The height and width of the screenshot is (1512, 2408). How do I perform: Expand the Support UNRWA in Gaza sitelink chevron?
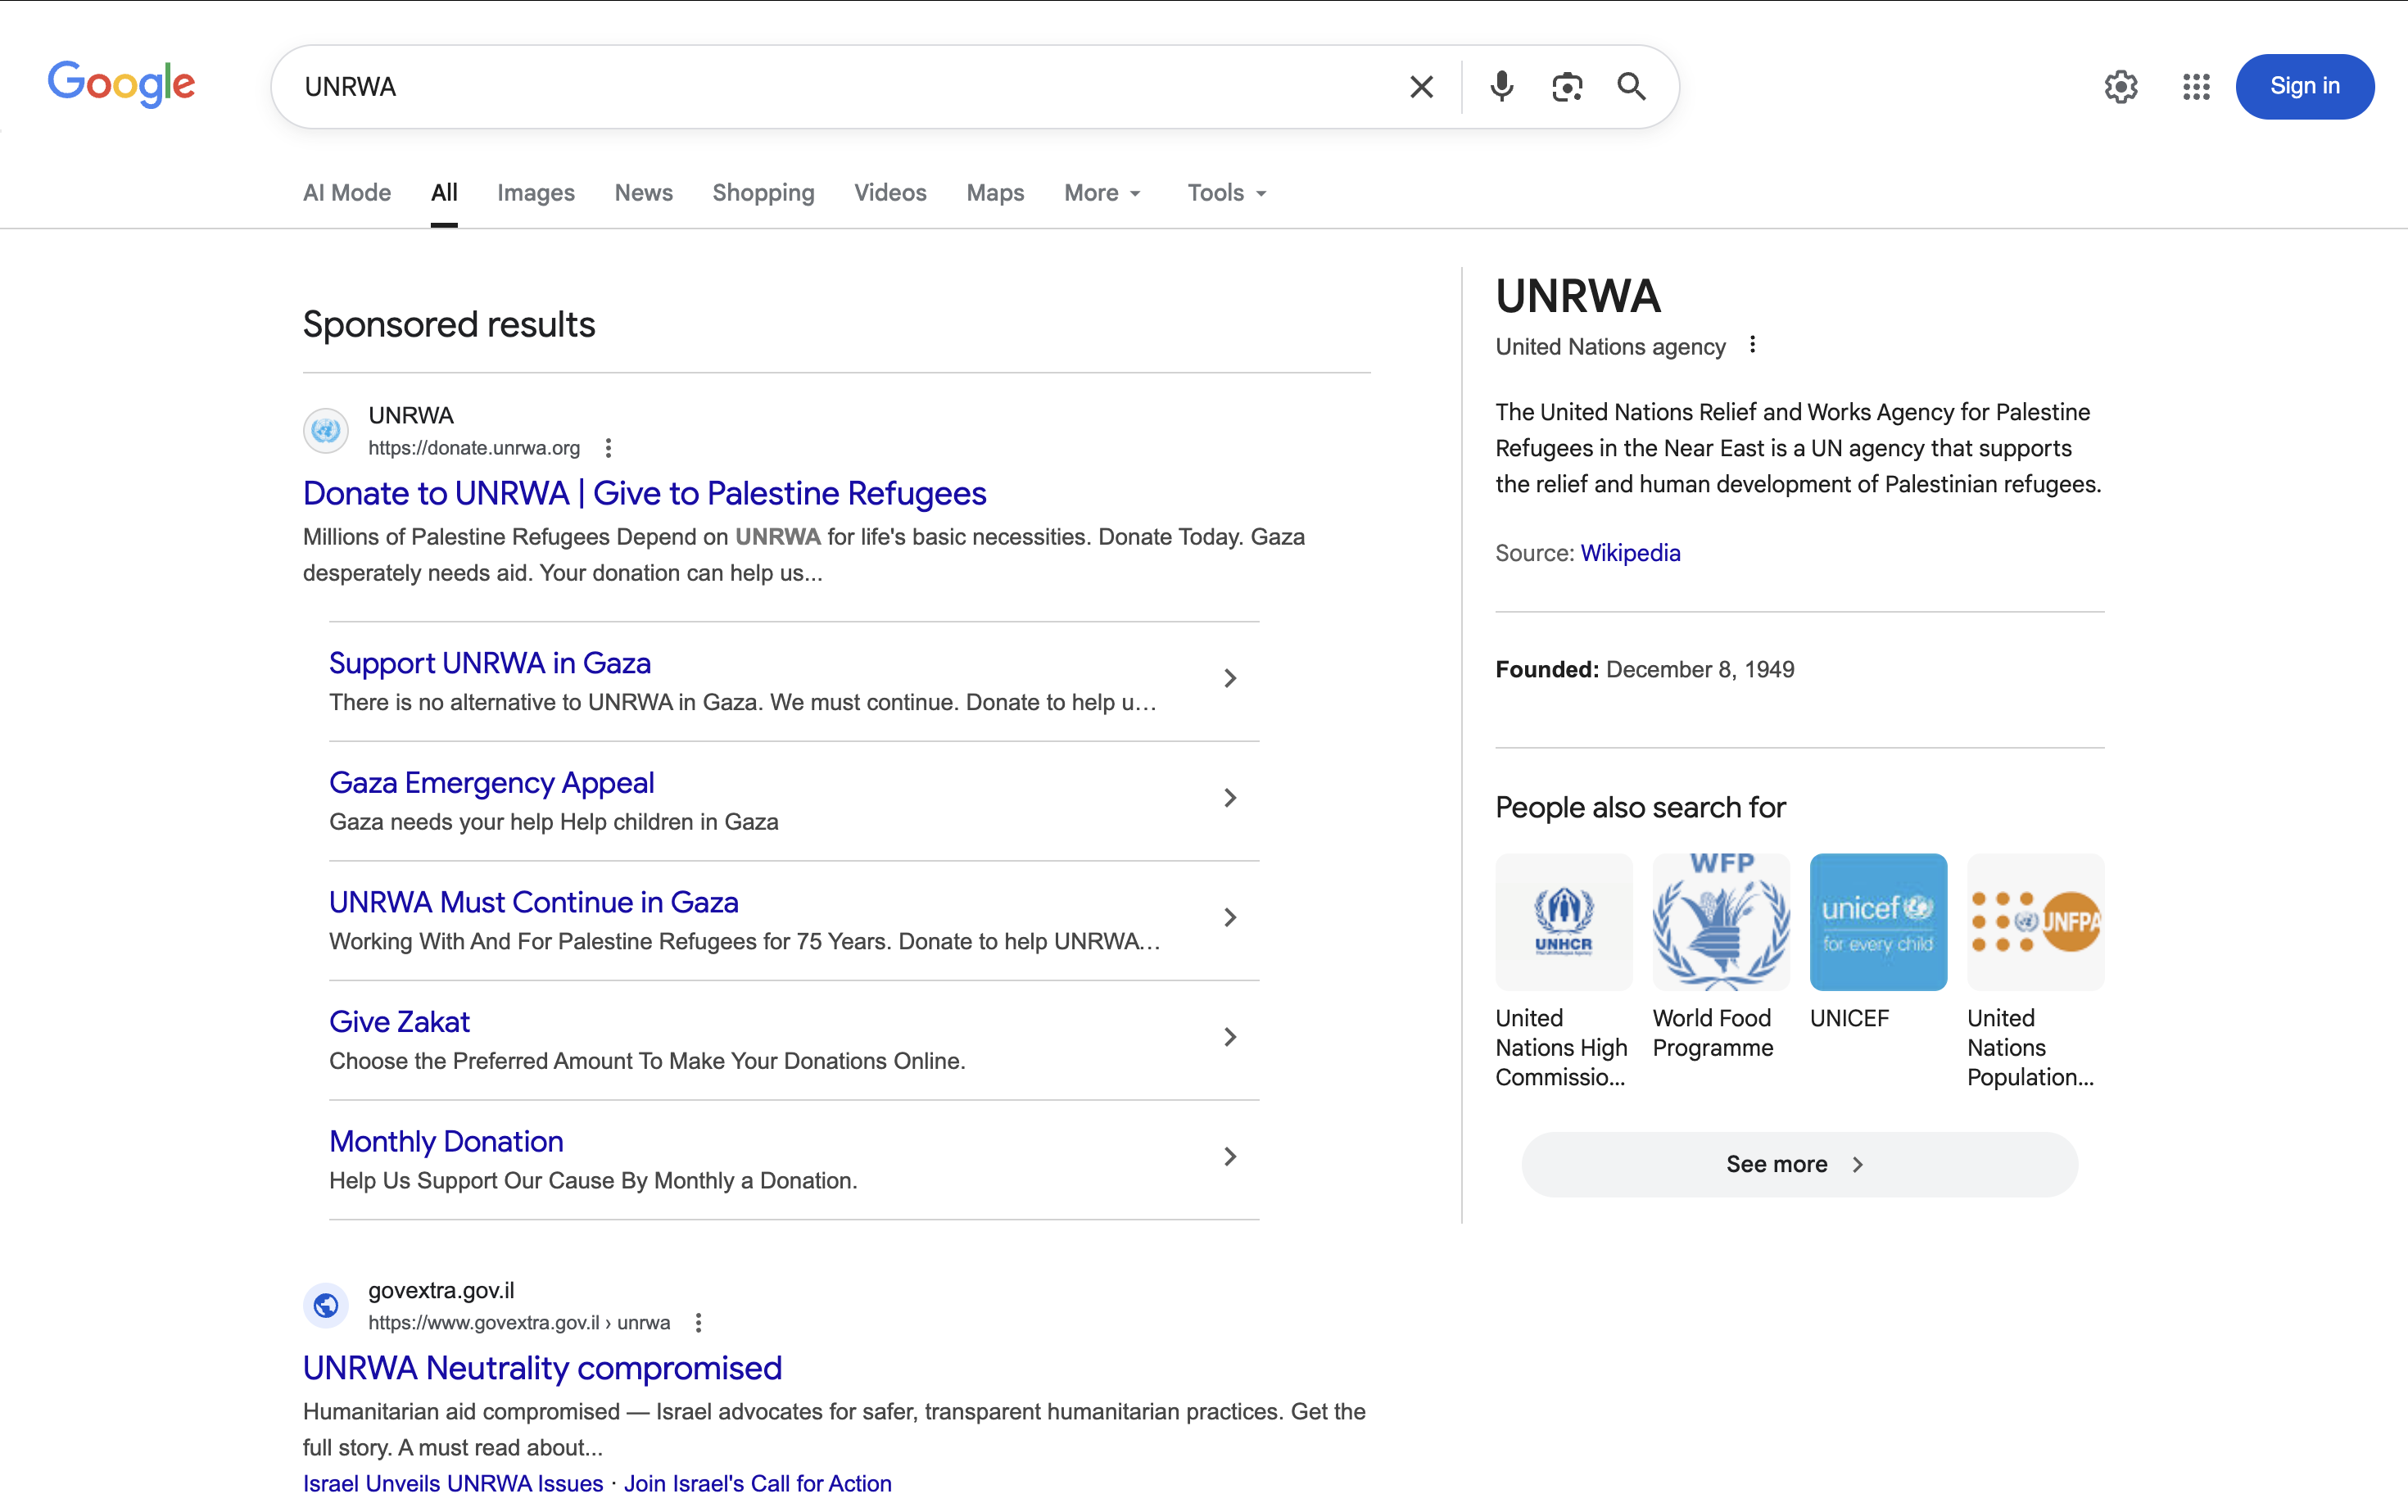[1230, 678]
